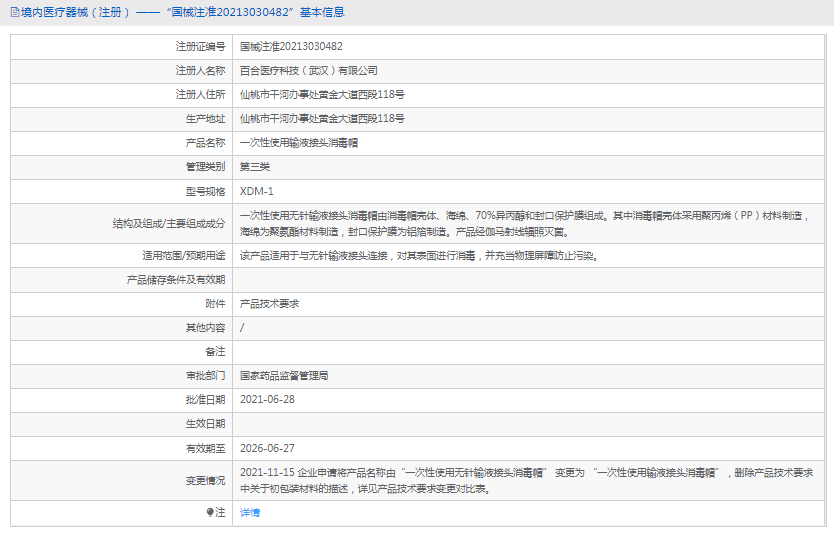The image size is (834, 534).
Task: Select the slash value in 其他内容 row
Action: [x=242, y=328]
